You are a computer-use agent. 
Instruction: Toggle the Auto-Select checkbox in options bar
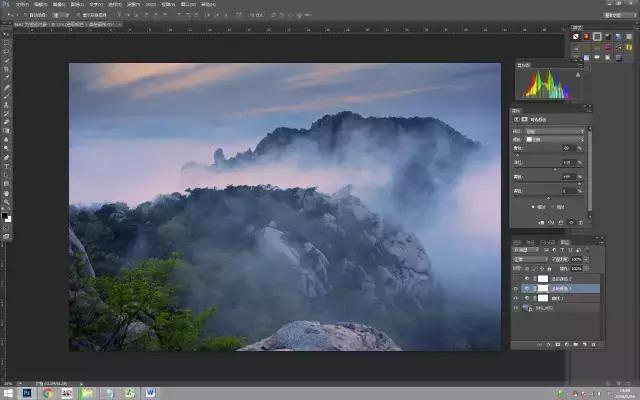[x=25, y=15]
